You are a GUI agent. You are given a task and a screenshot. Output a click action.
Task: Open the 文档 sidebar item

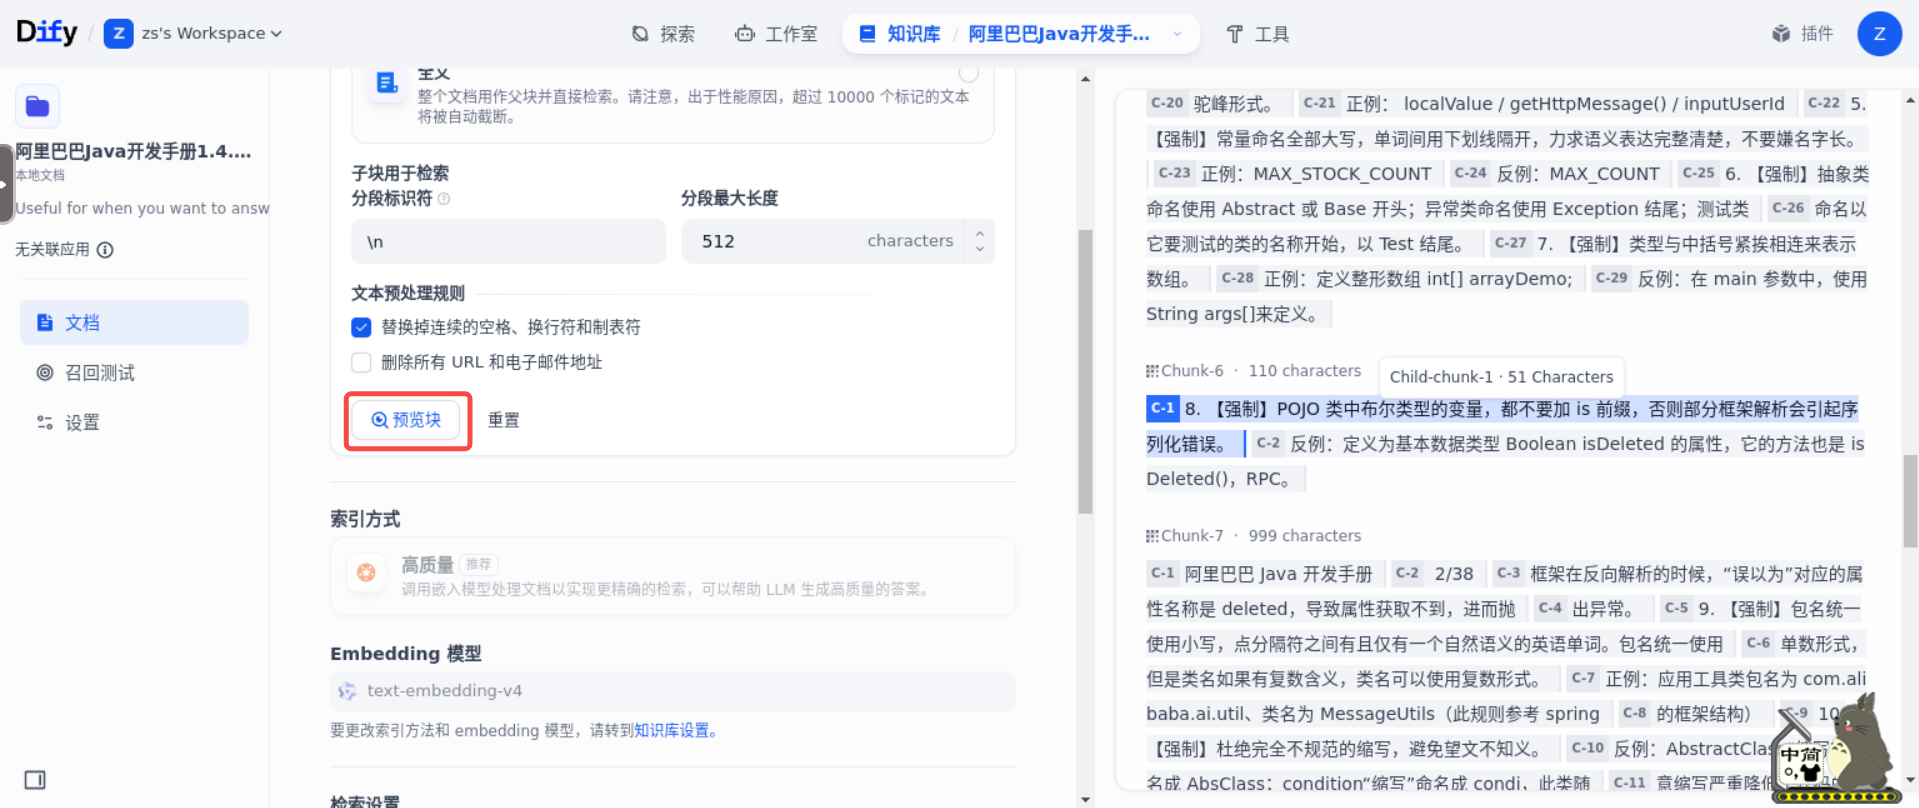[x=134, y=323]
